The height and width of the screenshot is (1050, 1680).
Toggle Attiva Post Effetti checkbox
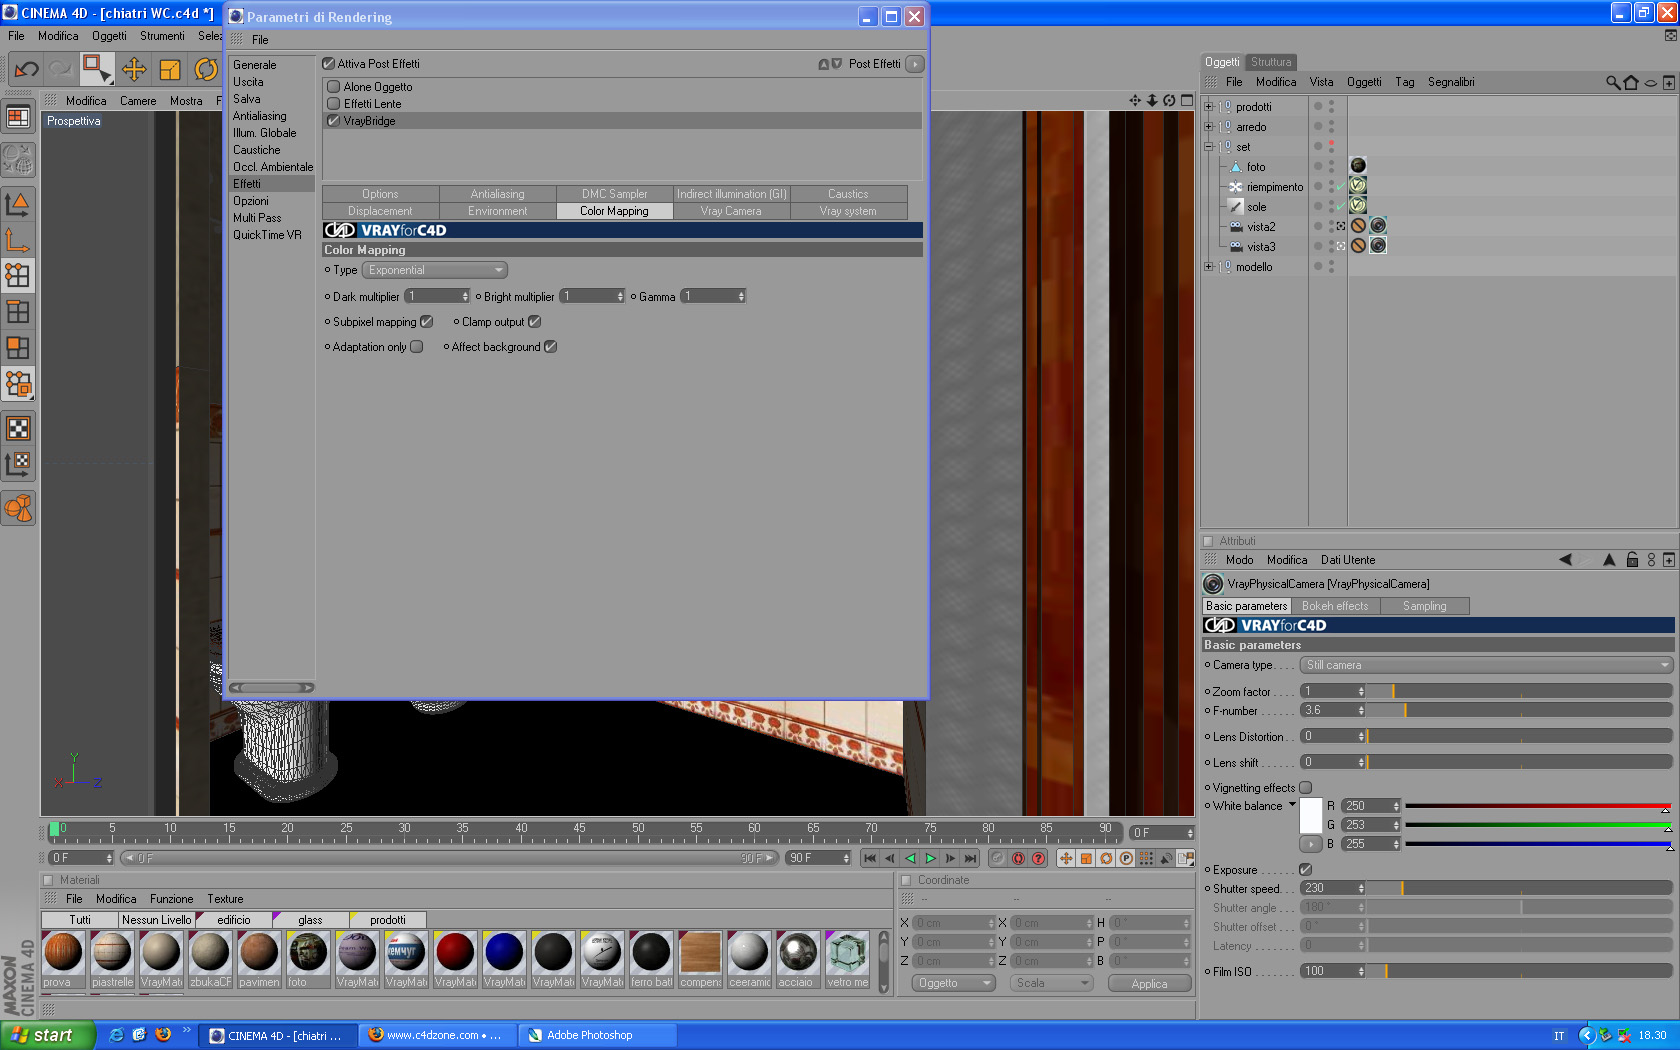pos(329,64)
